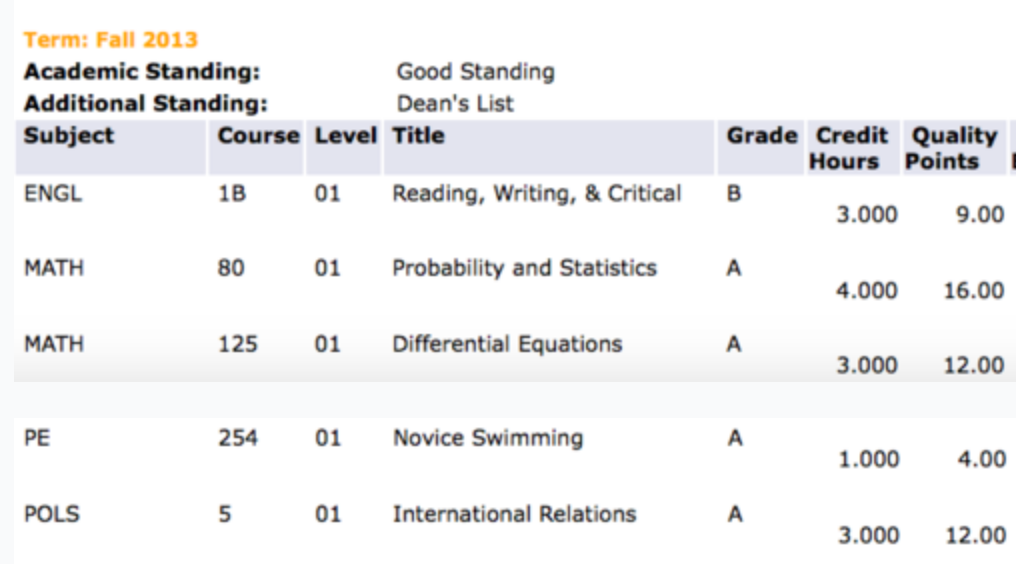Click the "Dean's List" additional standing value
The width and height of the screenshot is (1016, 564).
point(455,103)
